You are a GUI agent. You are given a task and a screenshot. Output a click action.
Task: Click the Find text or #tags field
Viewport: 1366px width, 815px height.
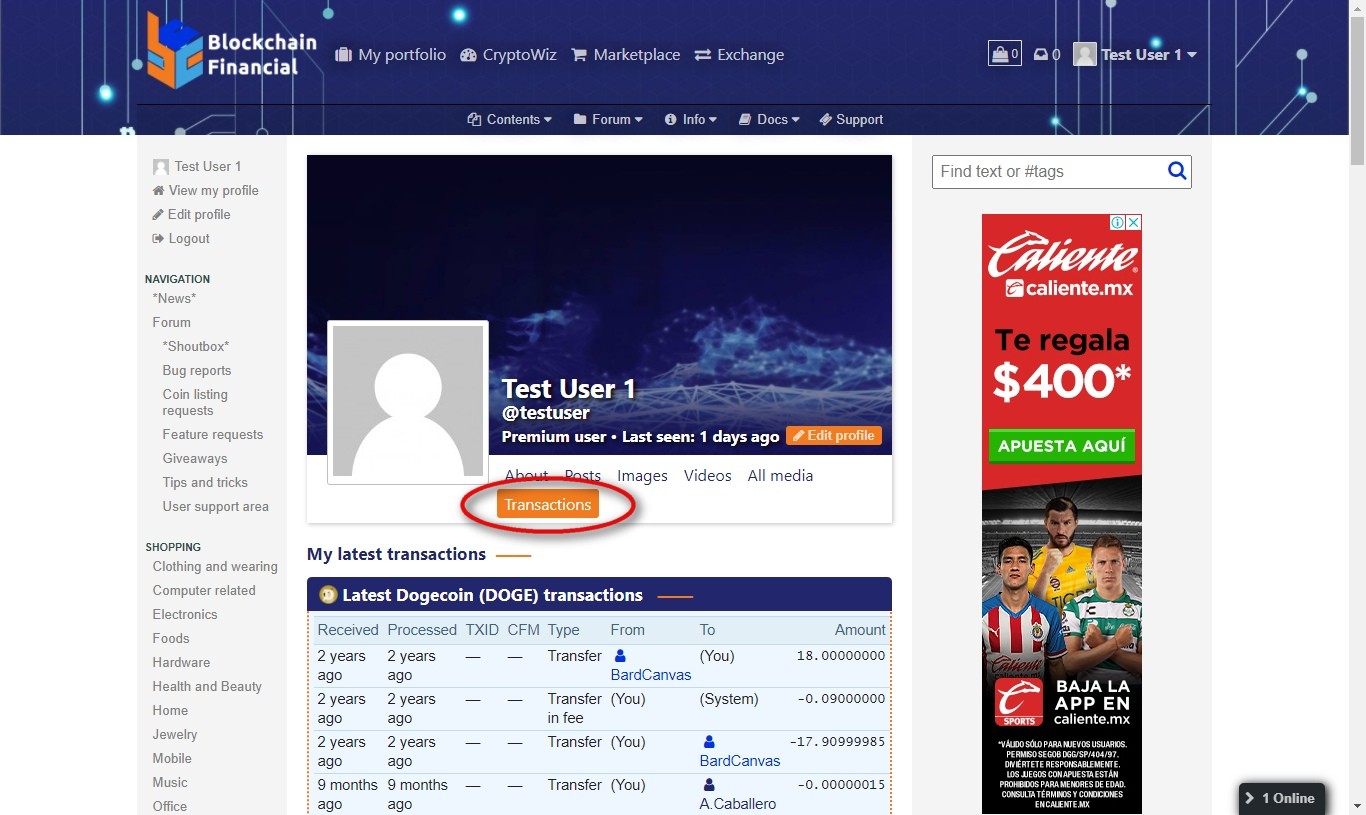click(1048, 171)
